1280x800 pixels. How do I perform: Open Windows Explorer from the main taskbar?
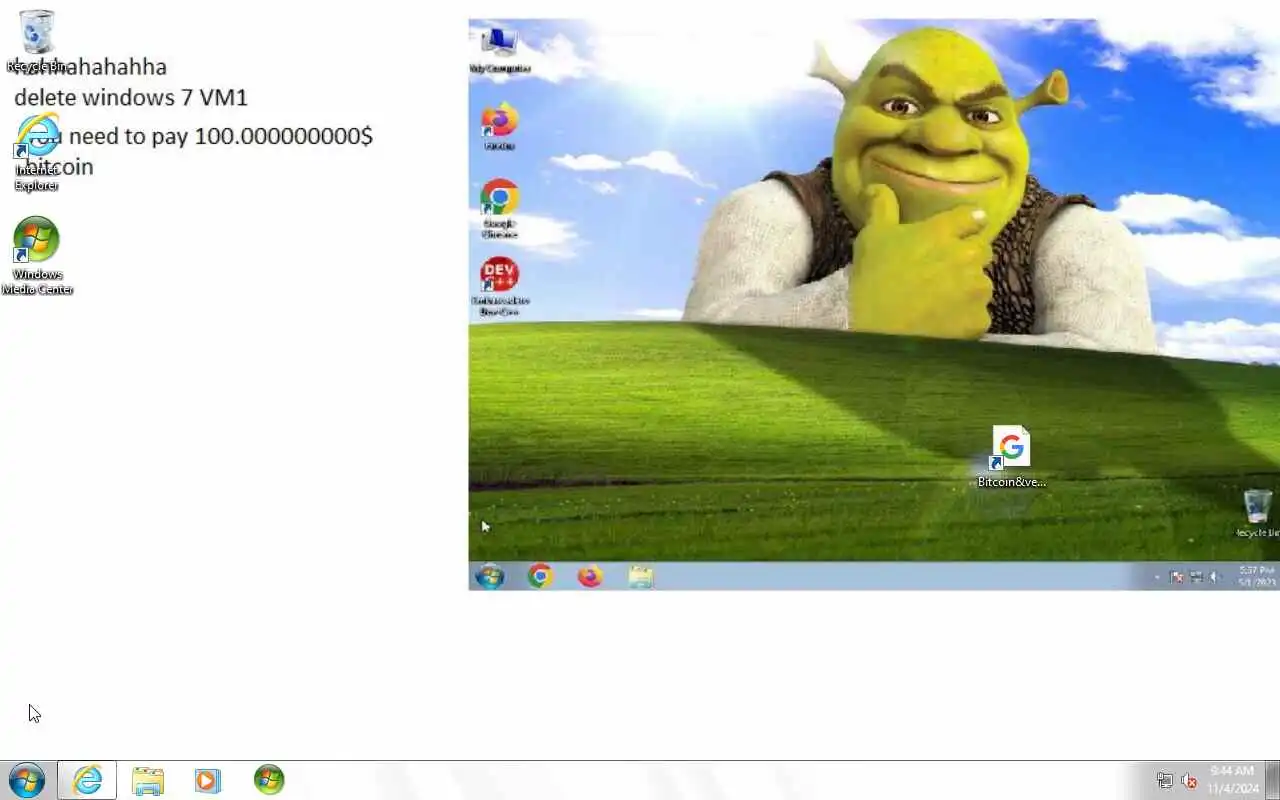pyautogui.click(x=148, y=780)
